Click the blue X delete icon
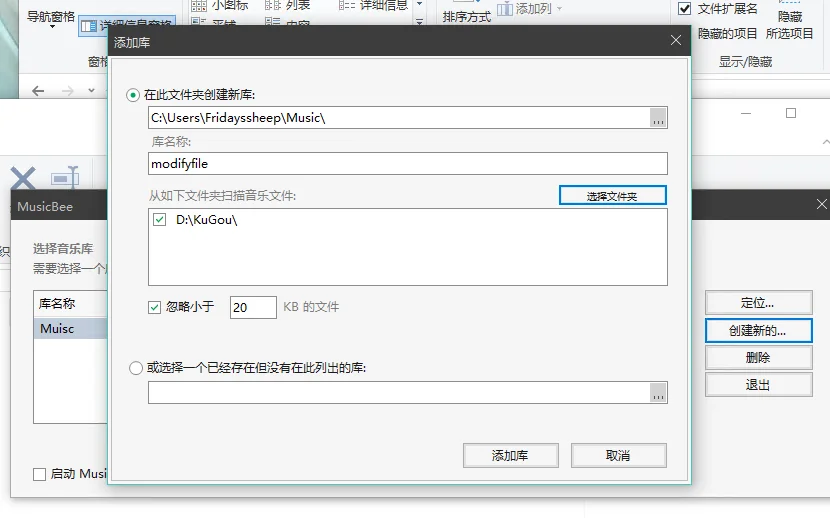The height and width of the screenshot is (518, 830). (23, 178)
